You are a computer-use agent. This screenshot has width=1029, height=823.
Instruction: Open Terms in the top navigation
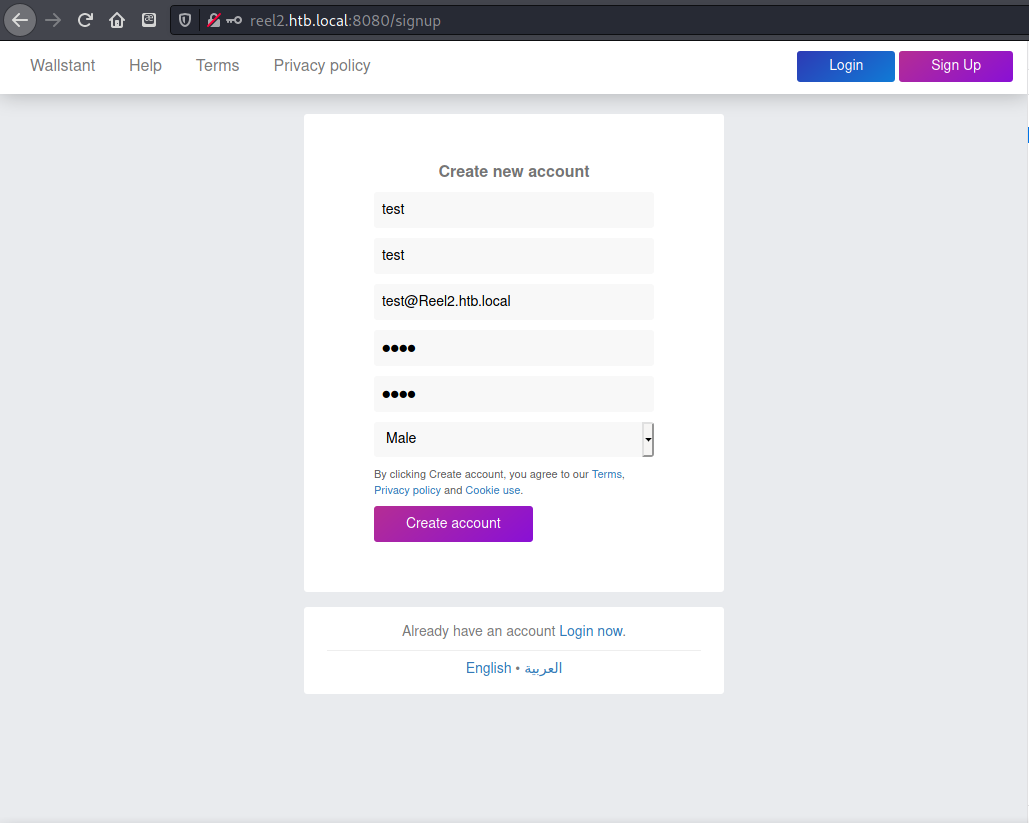pyautogui.click(x=217, y=66)
